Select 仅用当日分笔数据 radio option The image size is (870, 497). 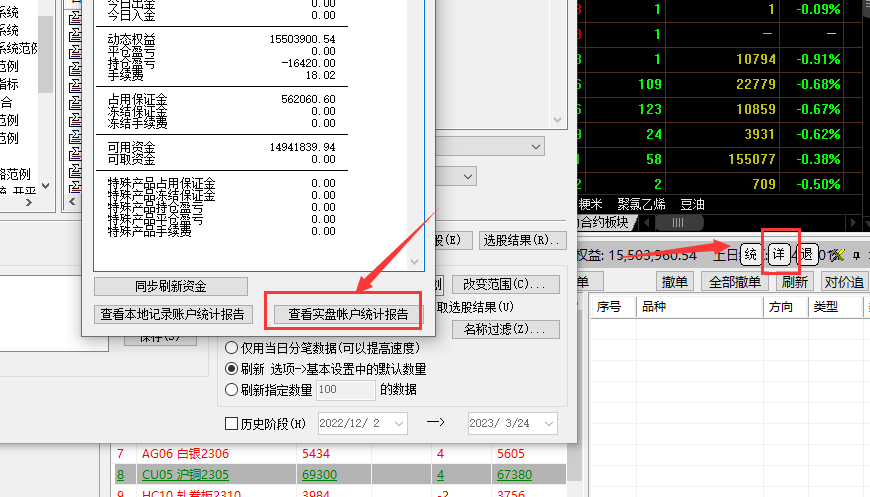coord(231,348)
